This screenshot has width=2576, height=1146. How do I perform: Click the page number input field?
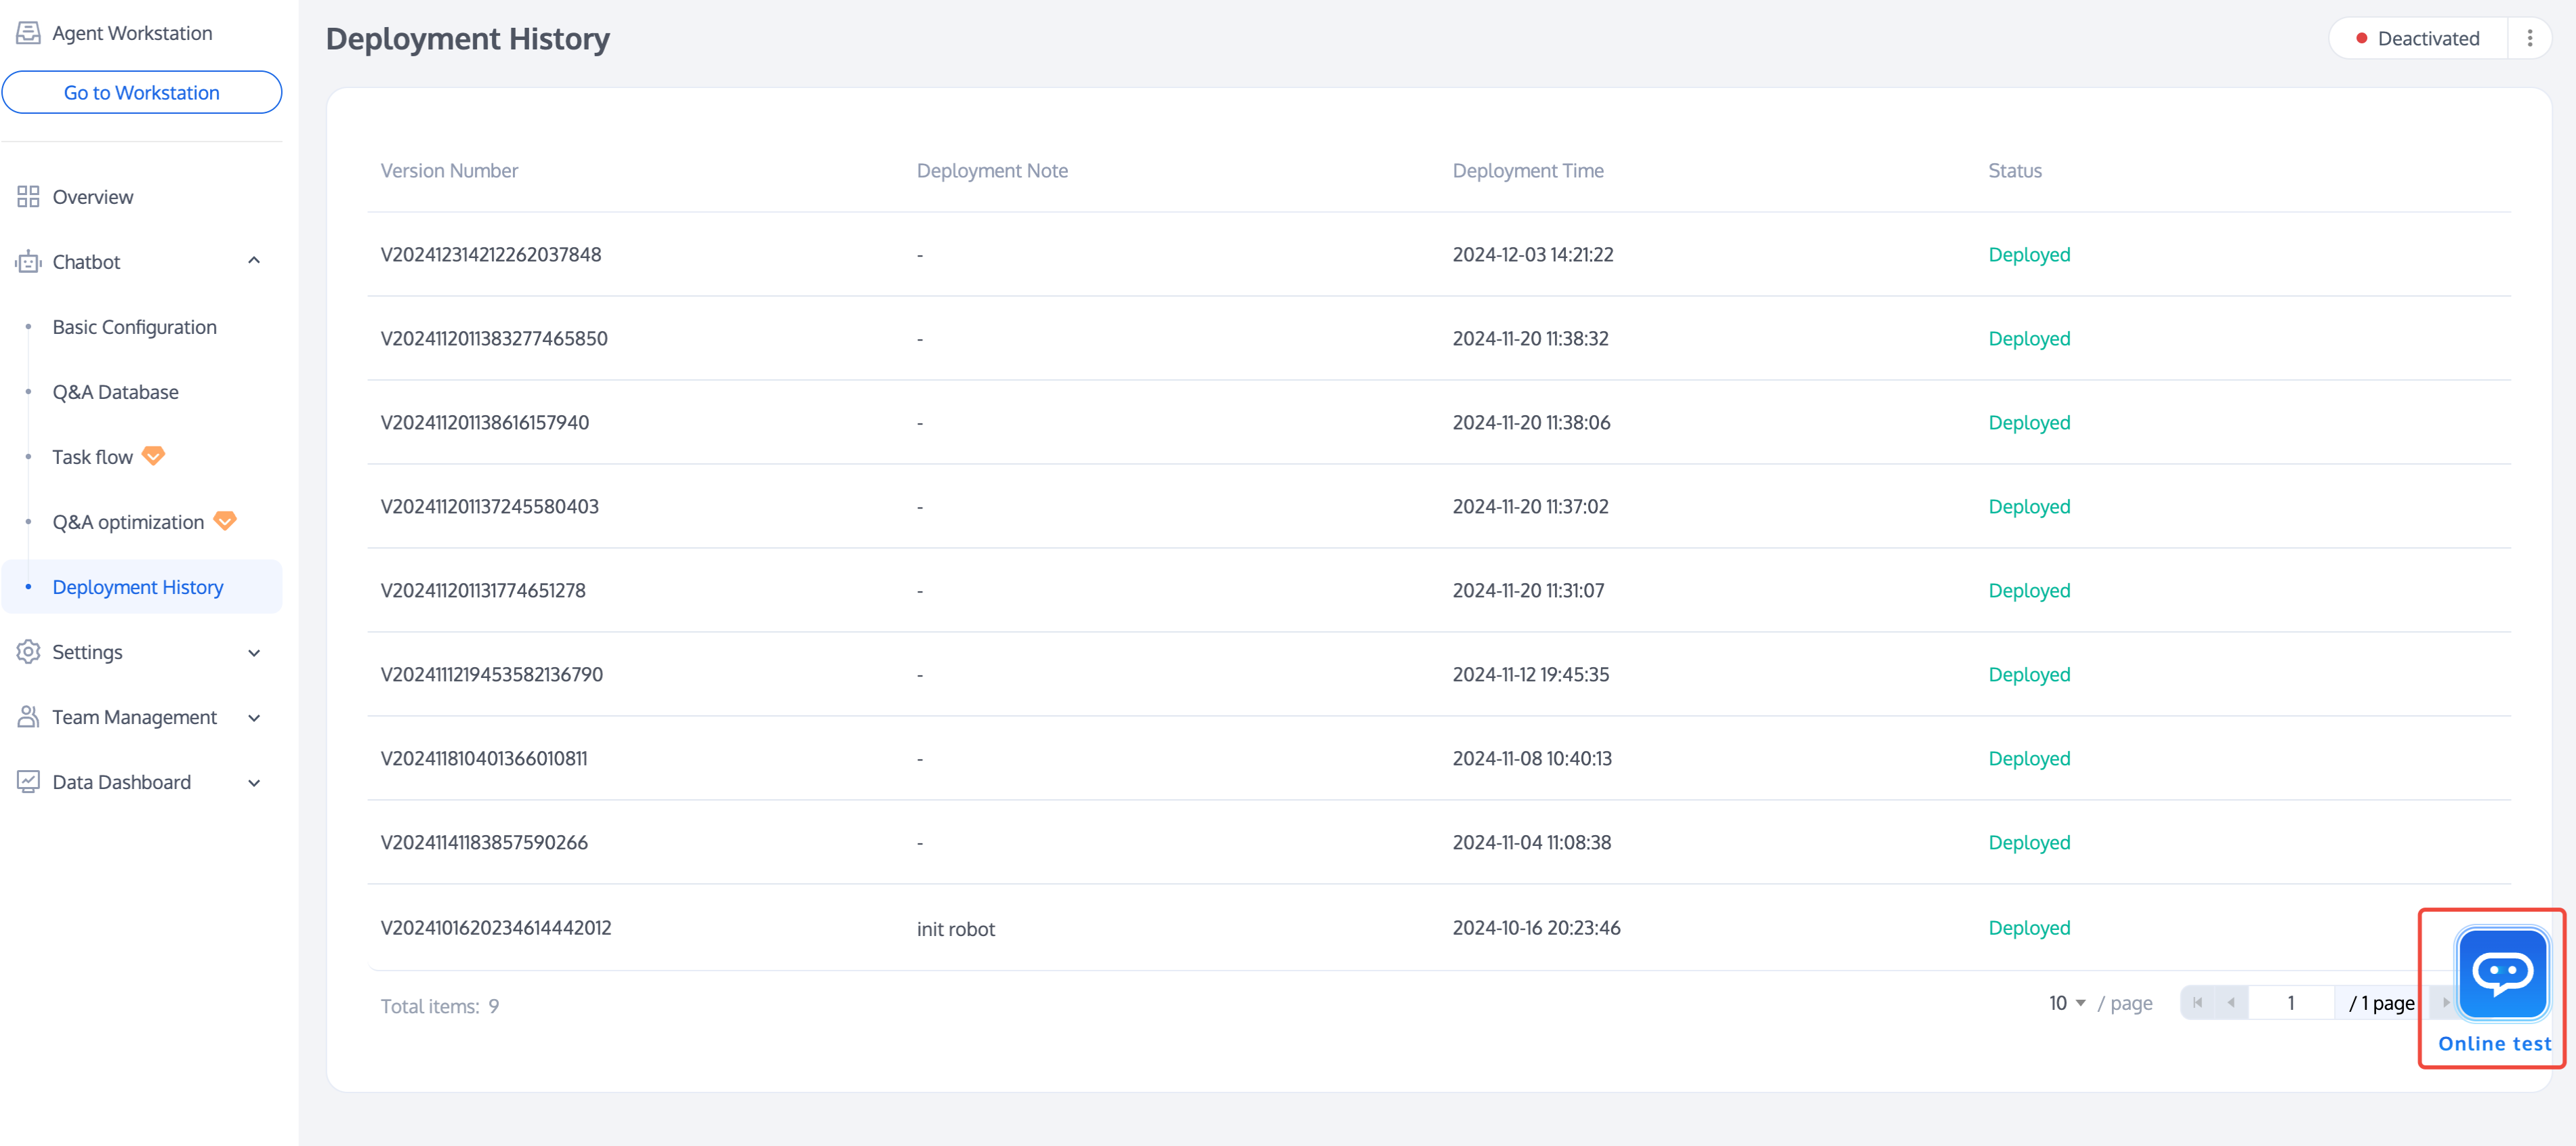coord(2290,1003)
